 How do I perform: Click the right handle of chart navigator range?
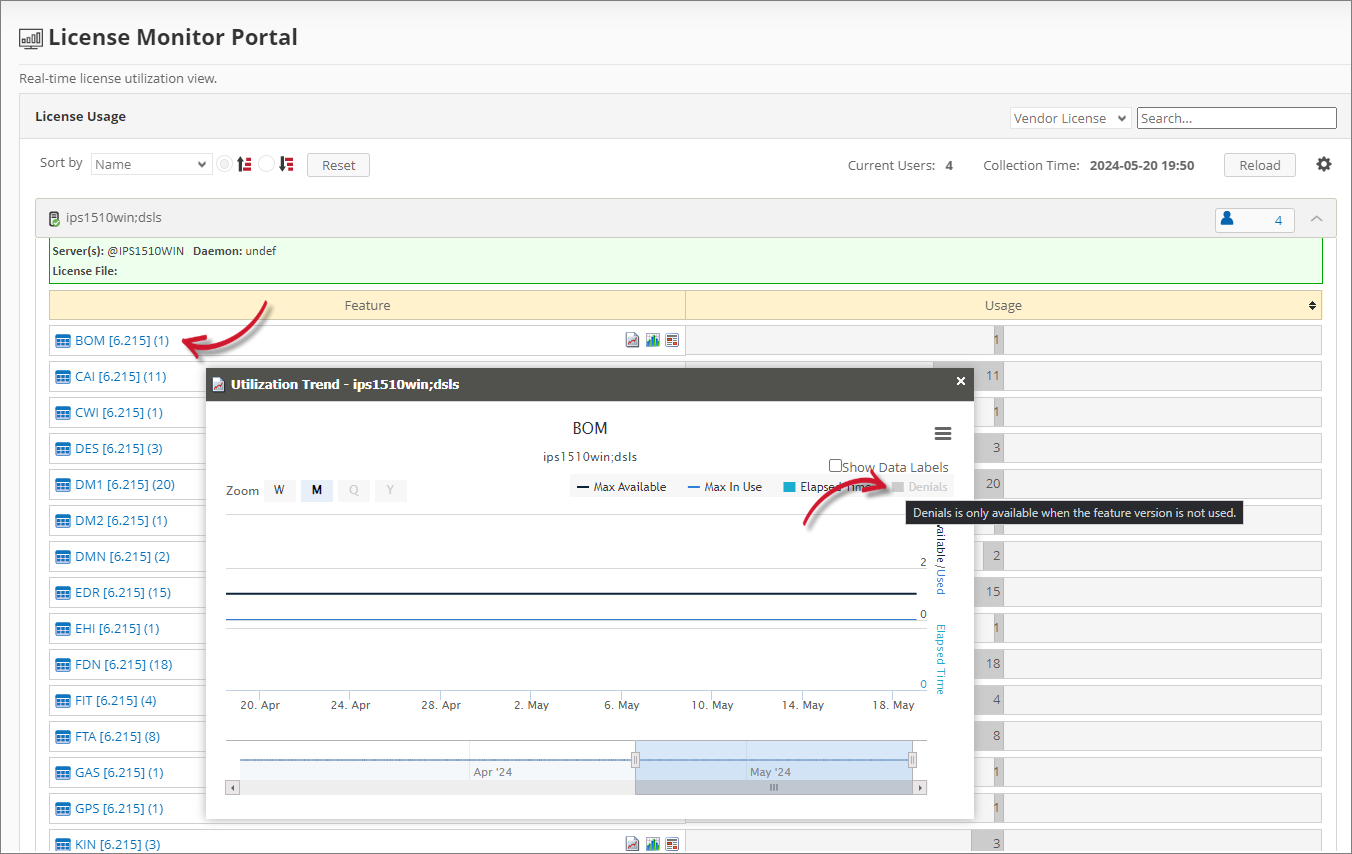(x=912, y=760)
